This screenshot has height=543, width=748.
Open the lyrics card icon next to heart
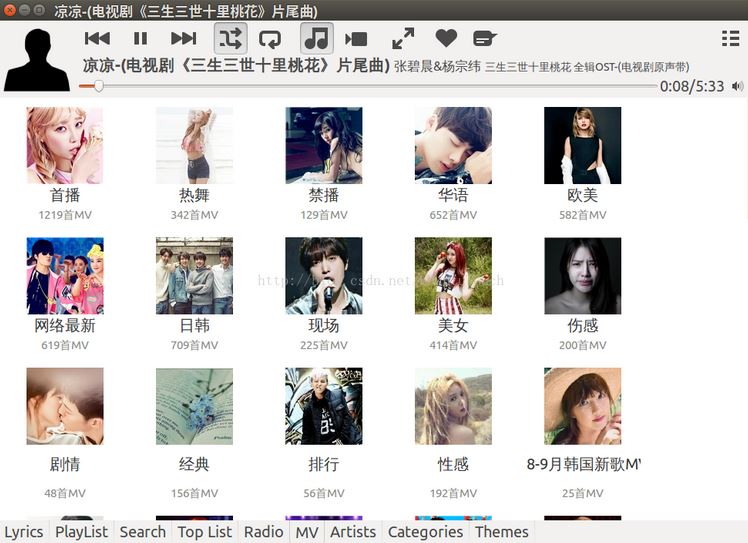click(x=485, y=38)
